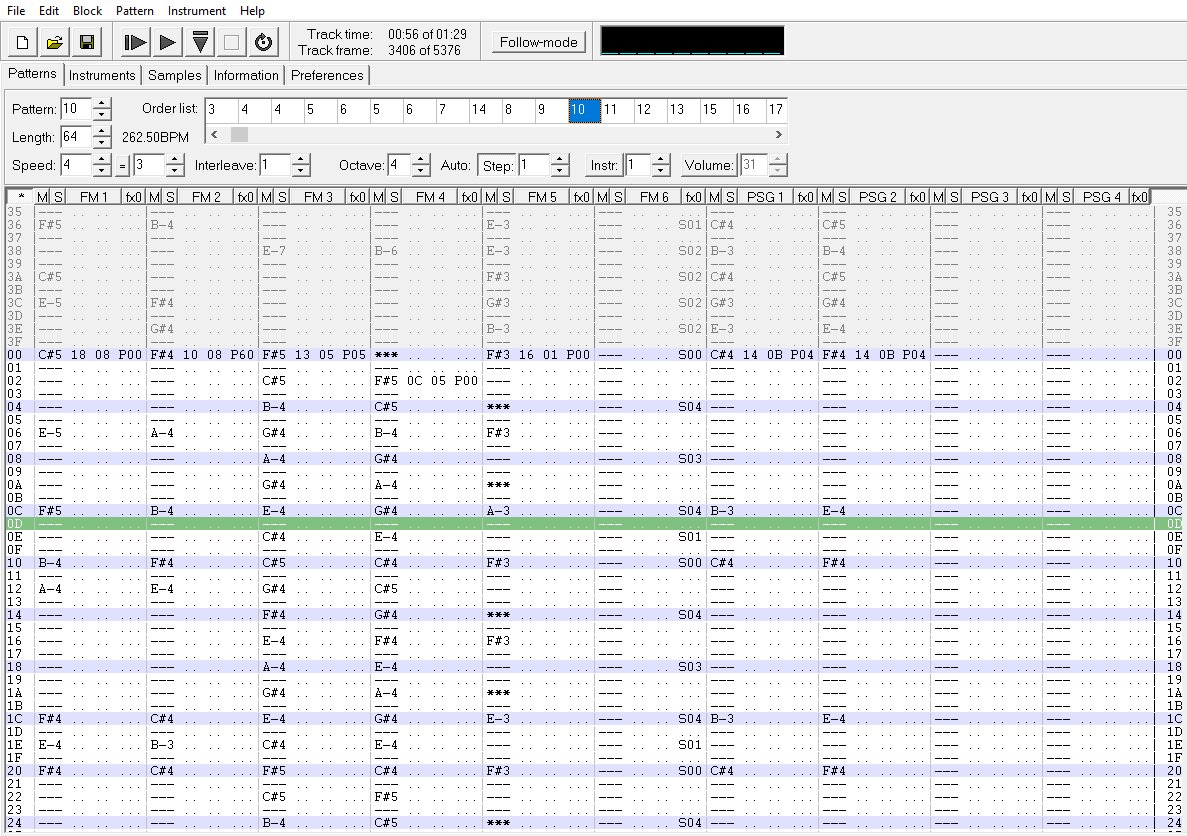Mute the PSG 4 channel
1187x836 pixels.
[1050, 197]
